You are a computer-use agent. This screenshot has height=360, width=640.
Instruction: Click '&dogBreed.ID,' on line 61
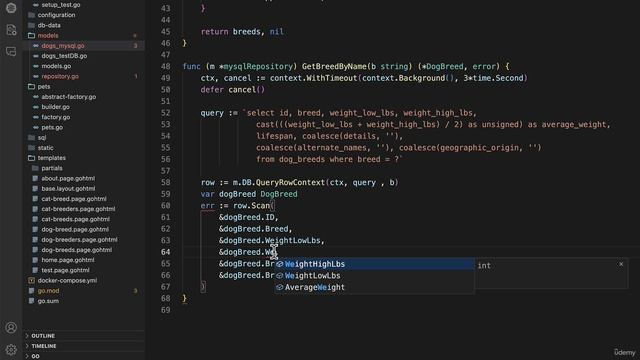pos(249,218)
